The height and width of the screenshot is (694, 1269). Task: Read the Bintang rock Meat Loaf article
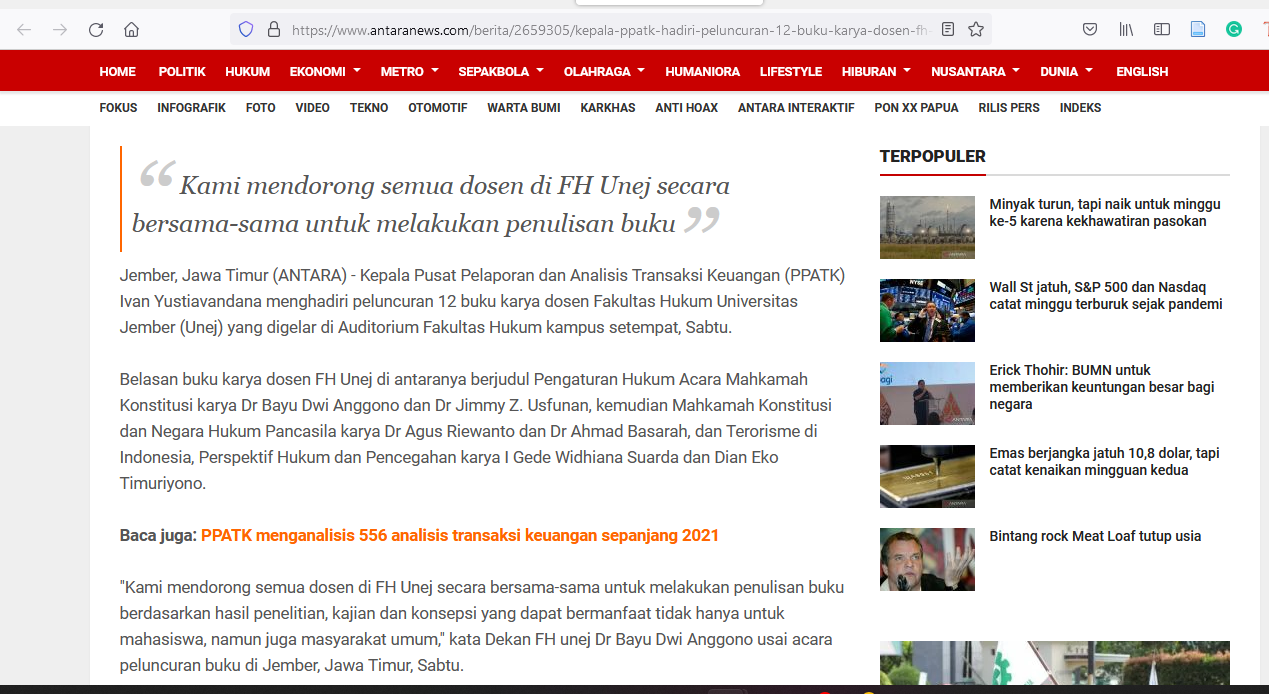(x=1095, y=536)
